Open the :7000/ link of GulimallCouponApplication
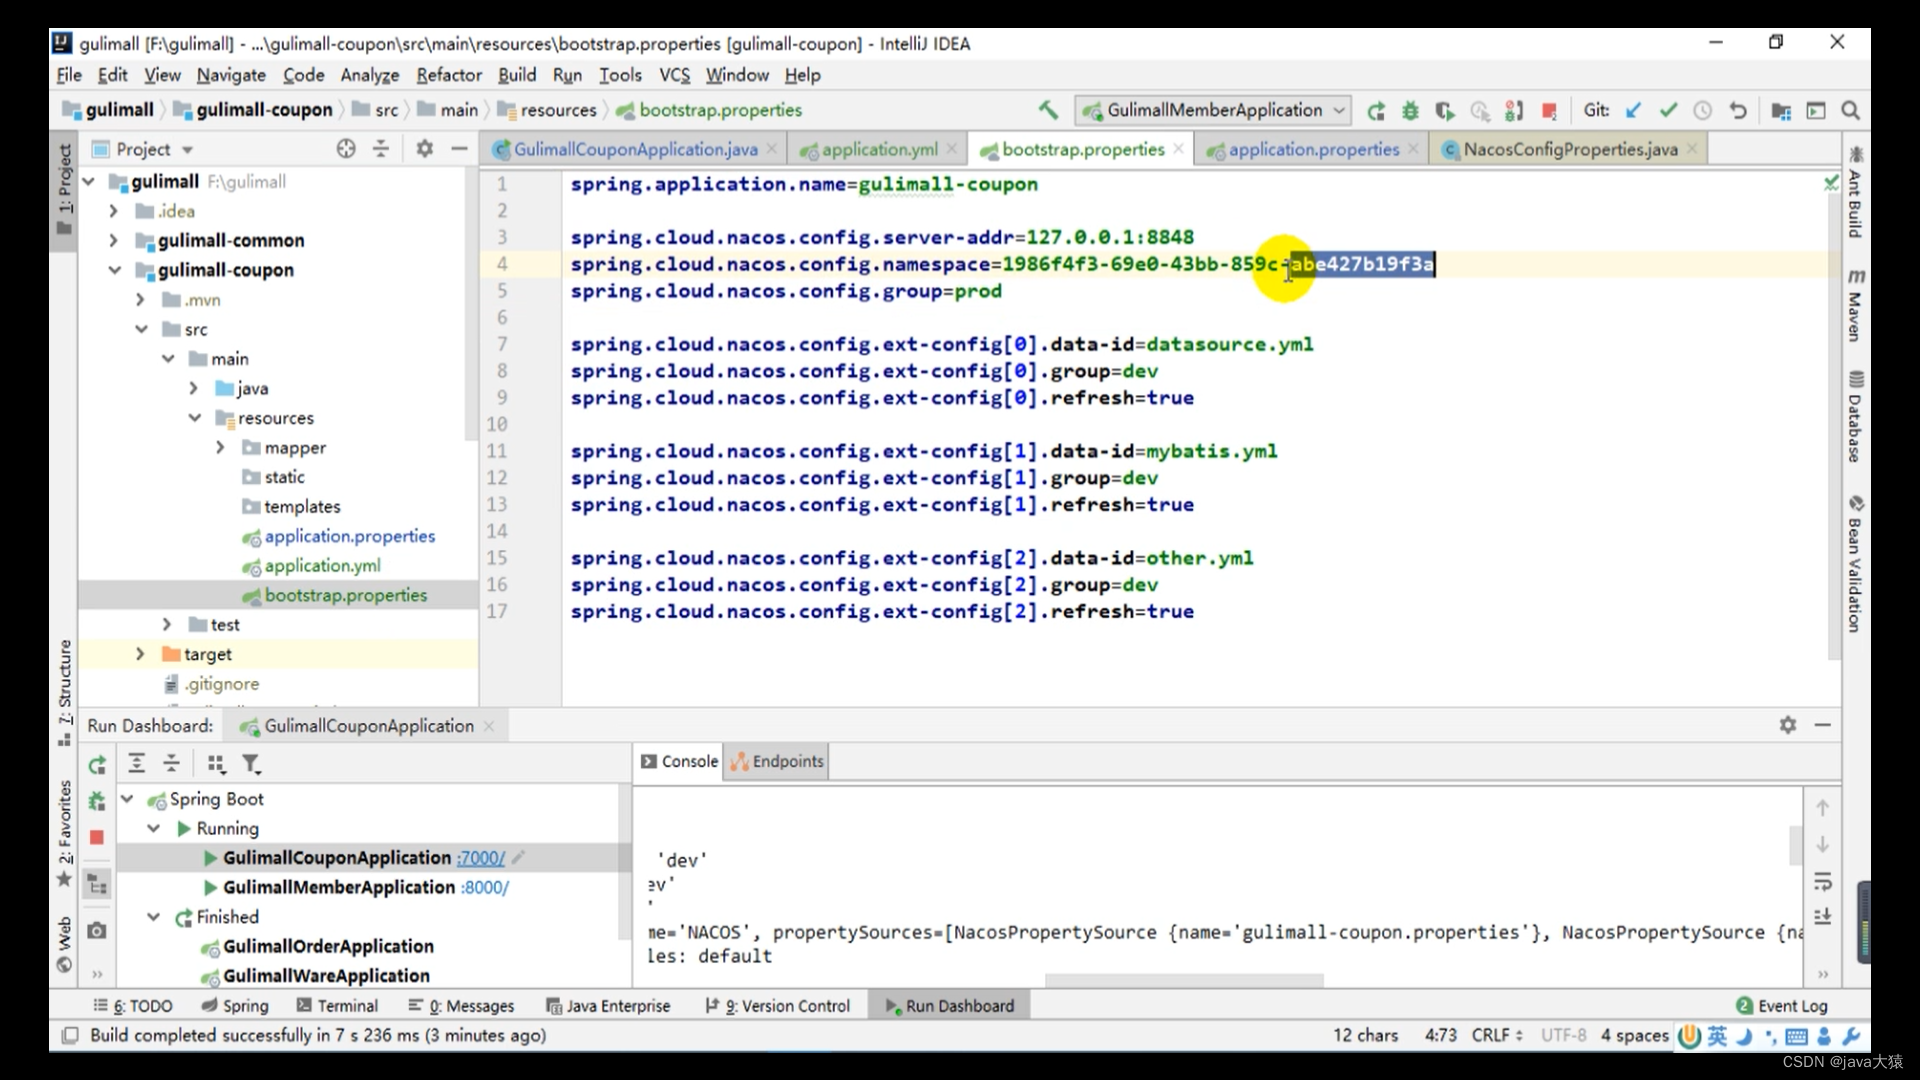 [481, 858]
